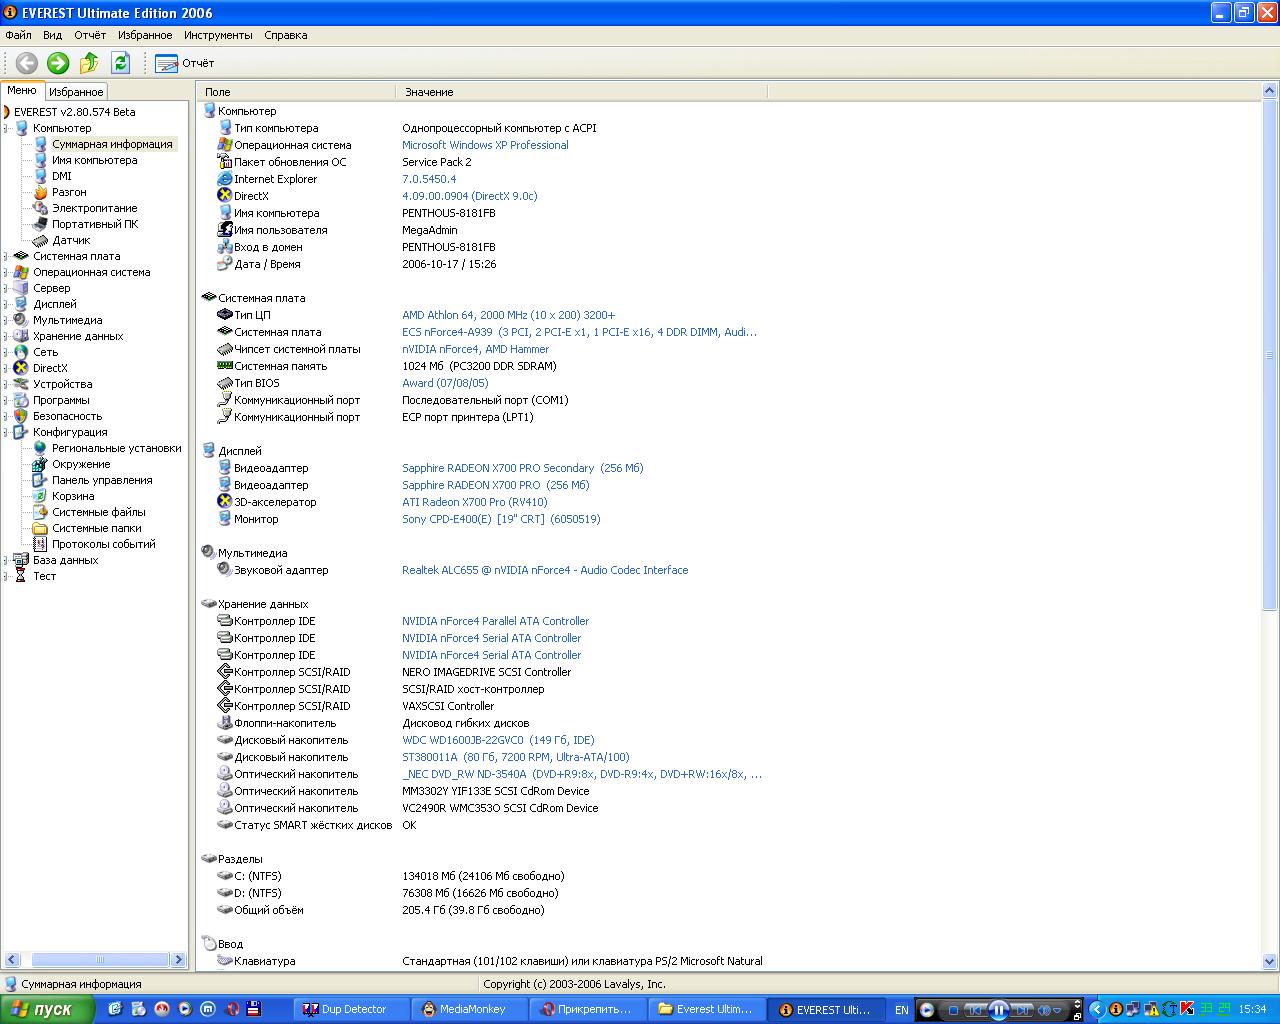Click the Системные файлы icon

pos(40,512)
